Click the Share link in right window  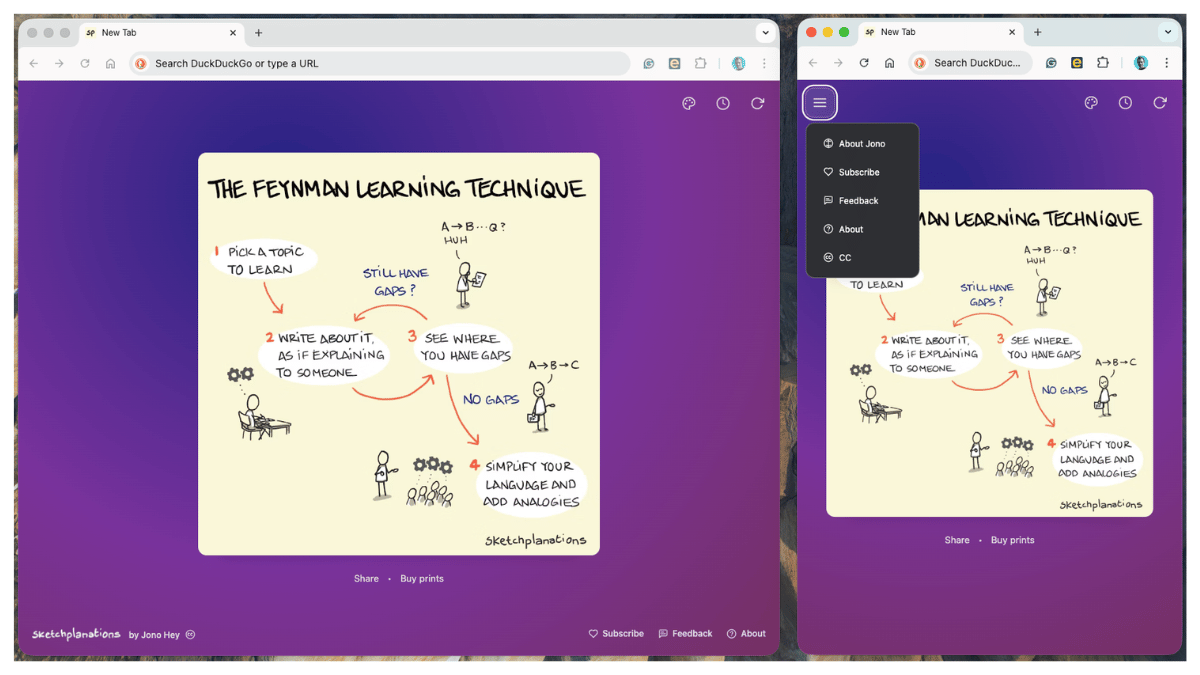tap(957, 540)
